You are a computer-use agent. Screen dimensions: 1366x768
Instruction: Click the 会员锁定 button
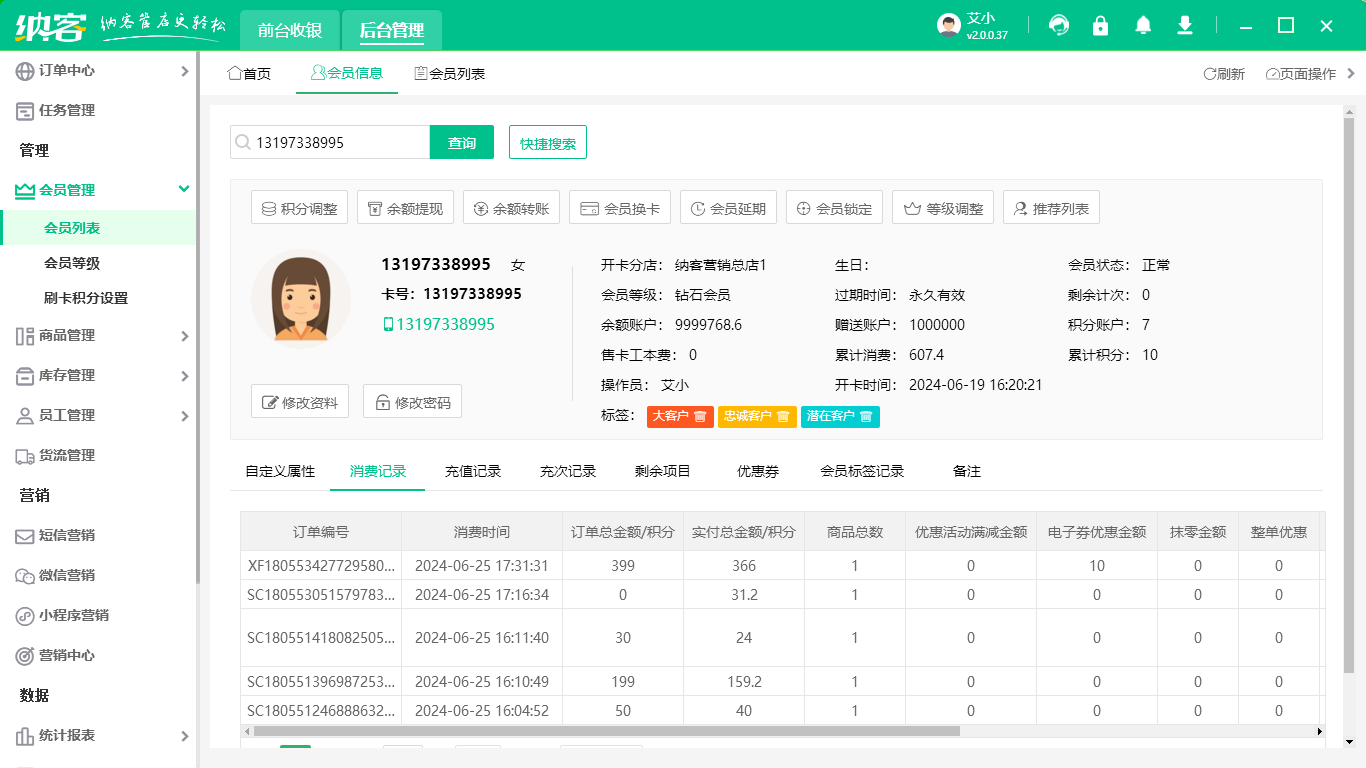pos(834,209)
